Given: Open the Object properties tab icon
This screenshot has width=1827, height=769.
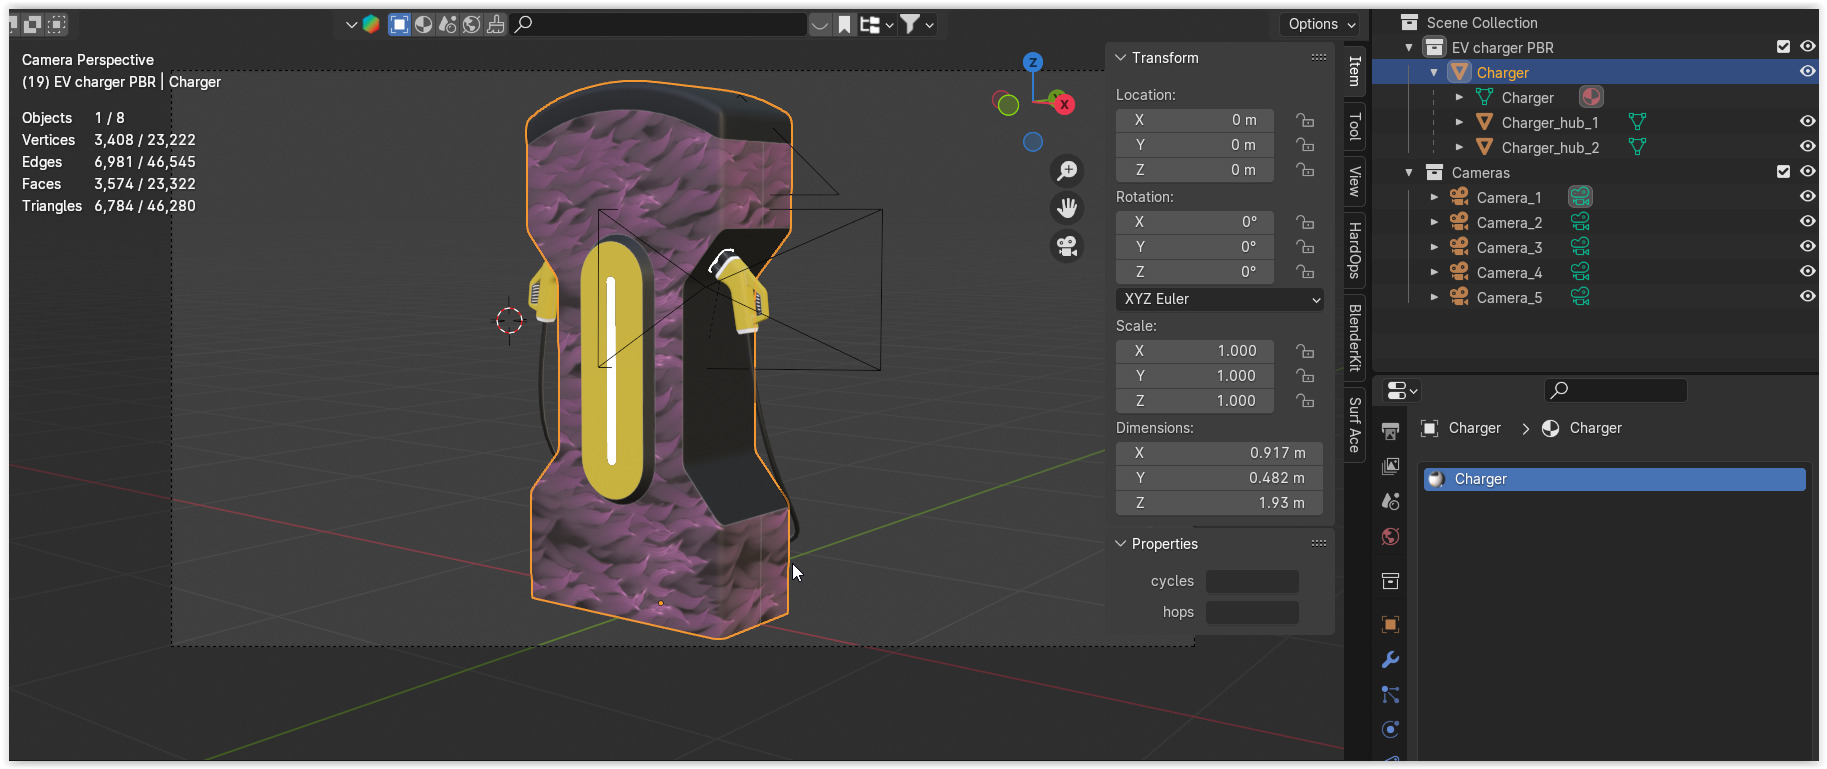Looking at the screenshot, I should click(1390, 625).
